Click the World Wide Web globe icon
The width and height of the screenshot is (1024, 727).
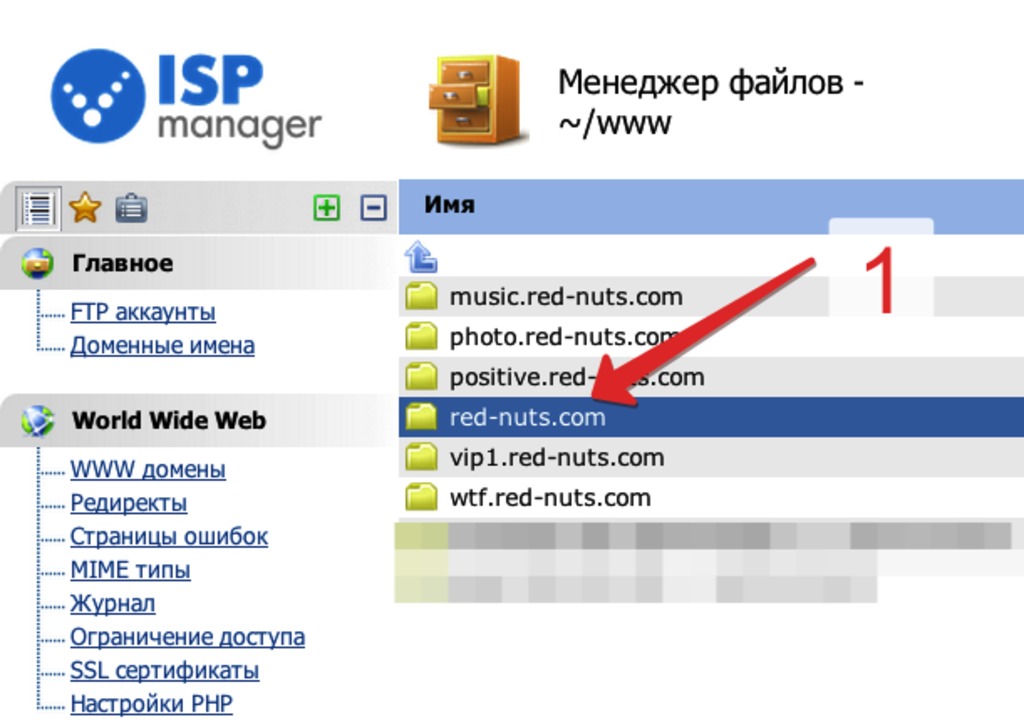tap(38, 421)
